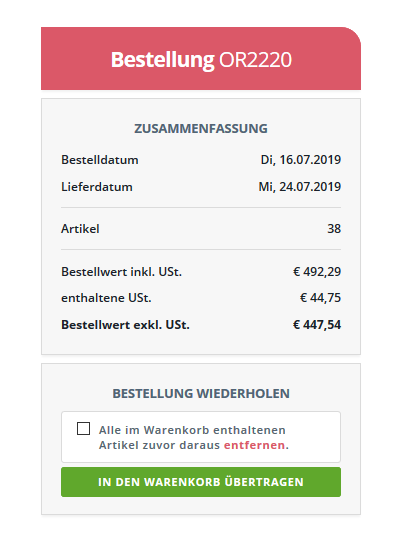Select the enthaltene USt. label

pyautogui.click(x=106, y=298)
